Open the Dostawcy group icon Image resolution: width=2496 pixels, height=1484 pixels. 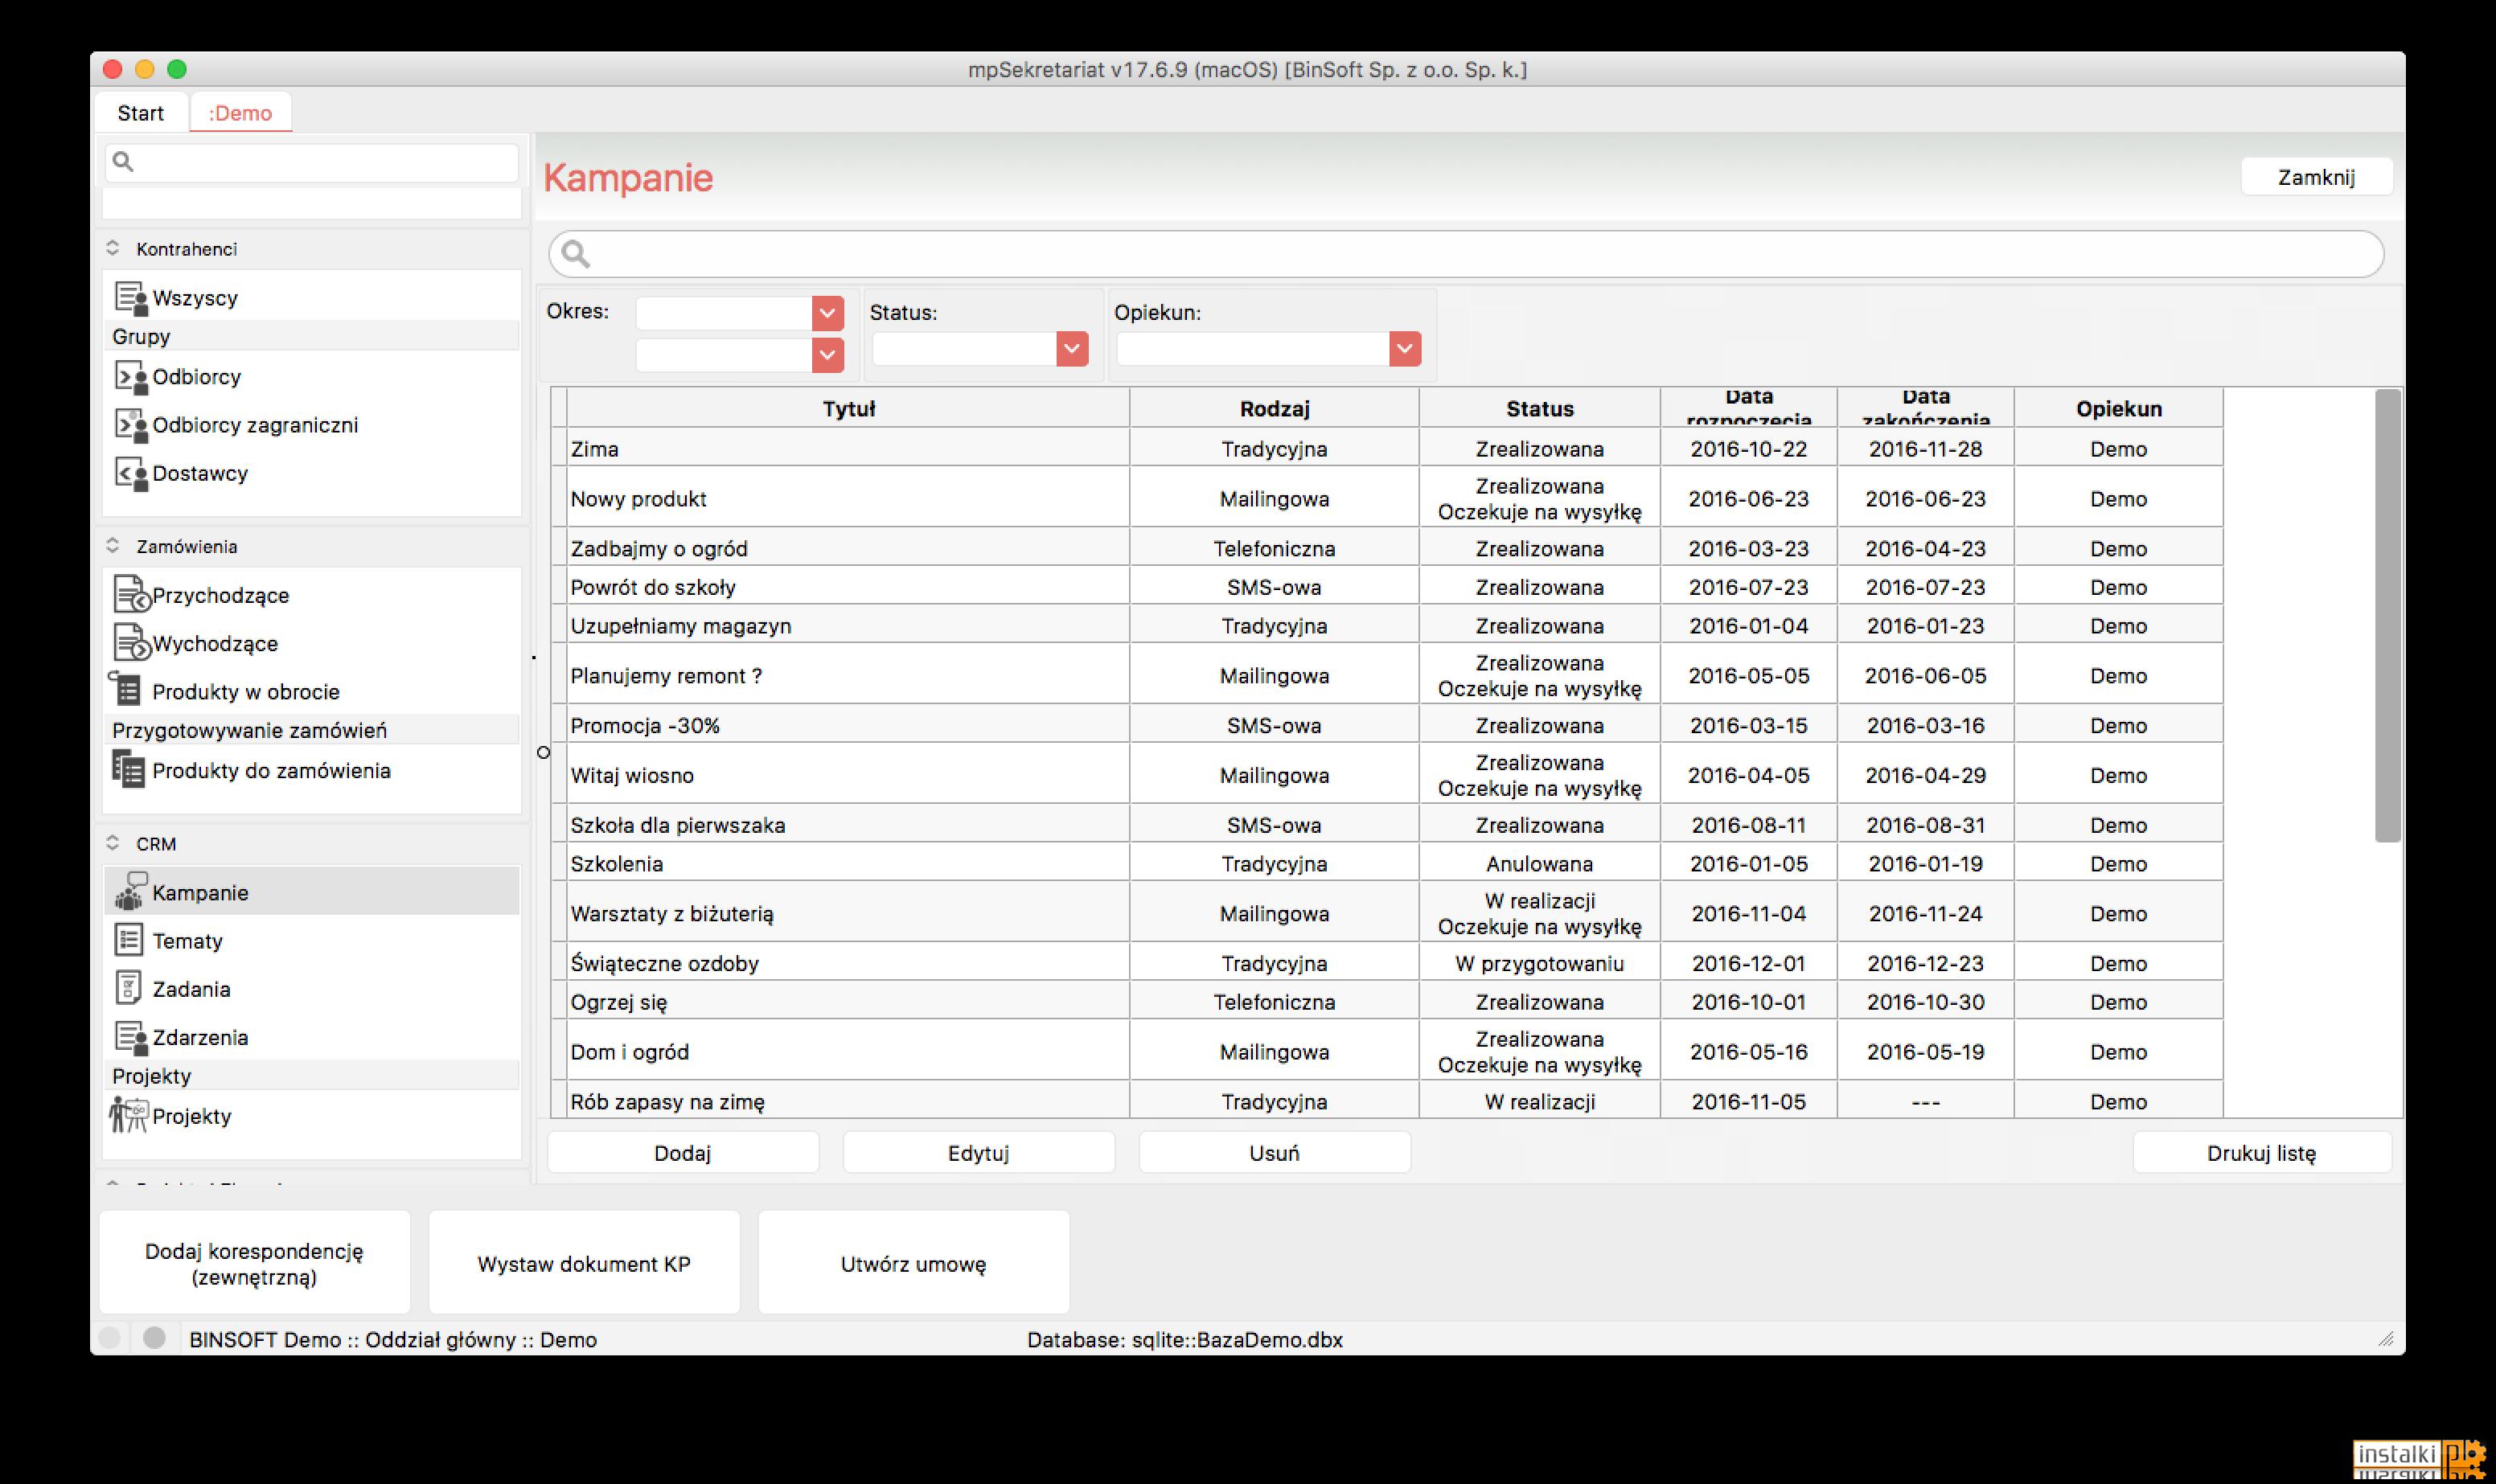(130, 473)
